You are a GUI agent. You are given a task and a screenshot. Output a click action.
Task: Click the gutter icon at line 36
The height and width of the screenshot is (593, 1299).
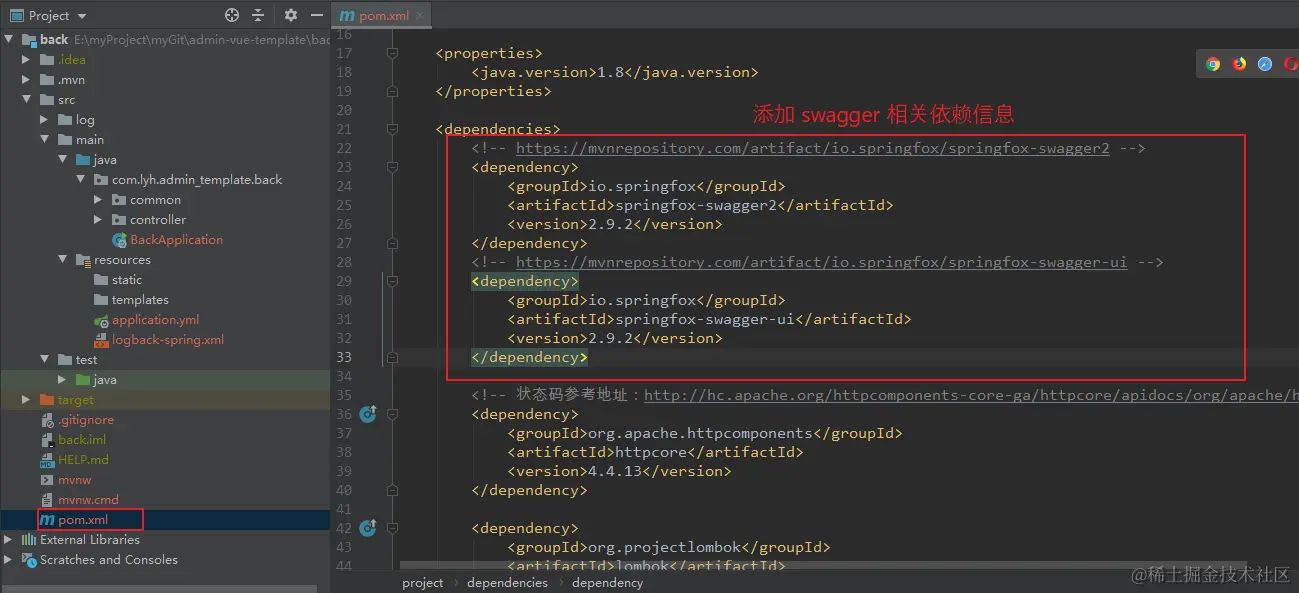pos(367,413)
